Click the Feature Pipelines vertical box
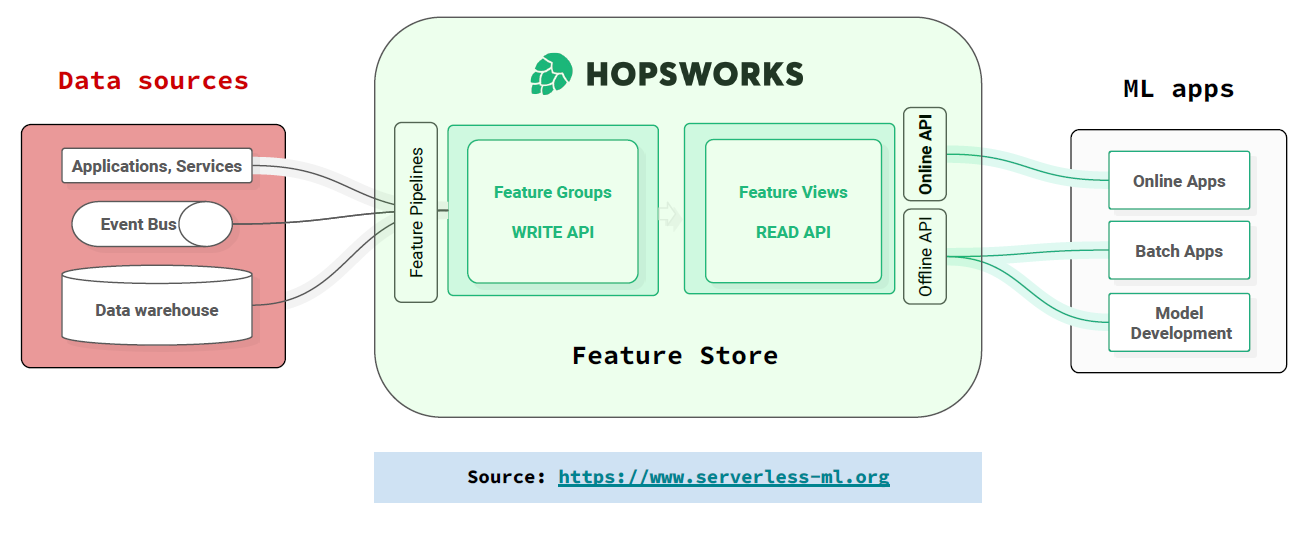Viewport: 1310px width, 535px height. pos(416,212)
